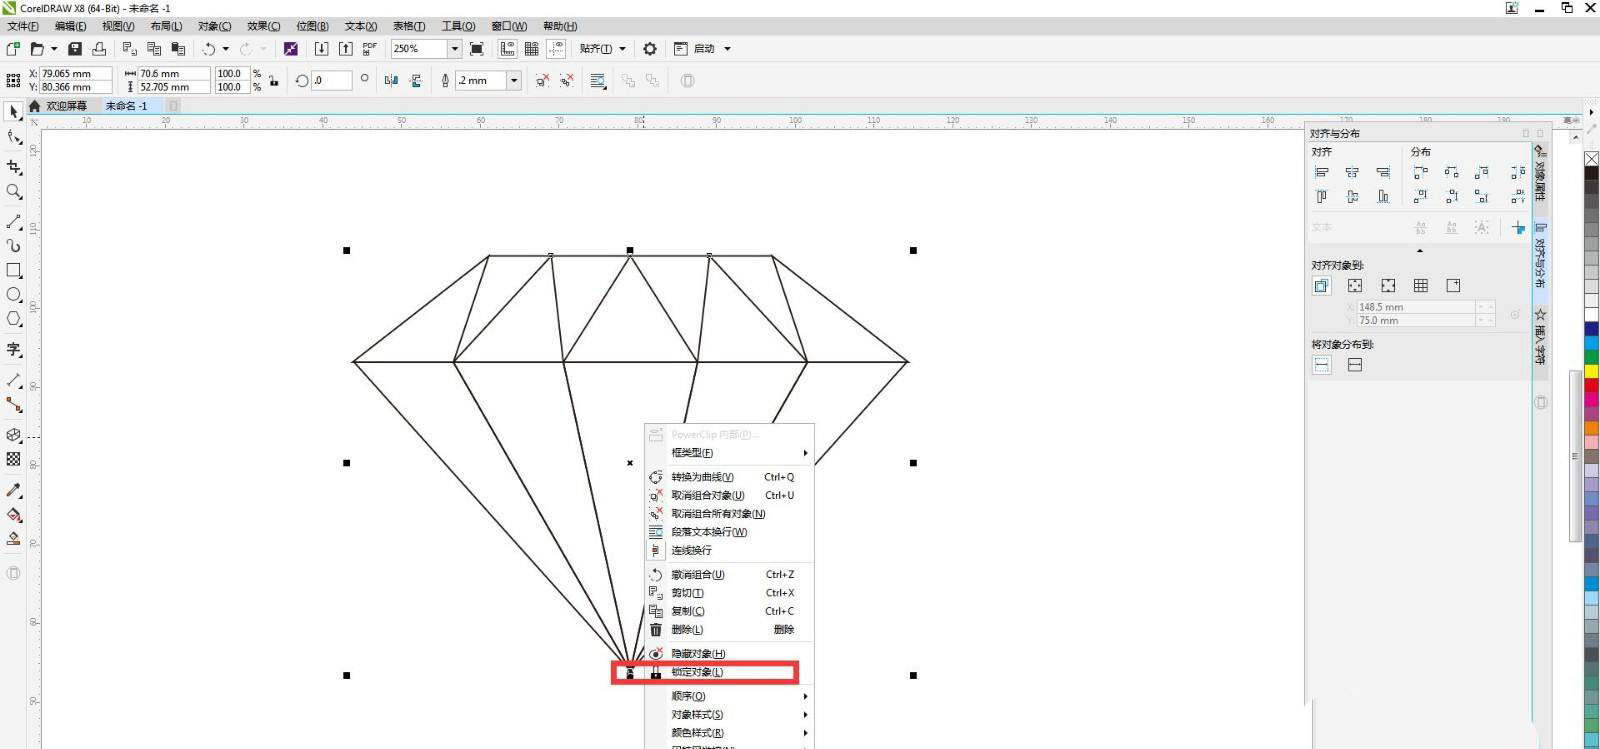Expand the outline width dropdown
The width and height of the screenshot is (1600, 749).
[x=514, y=81]
